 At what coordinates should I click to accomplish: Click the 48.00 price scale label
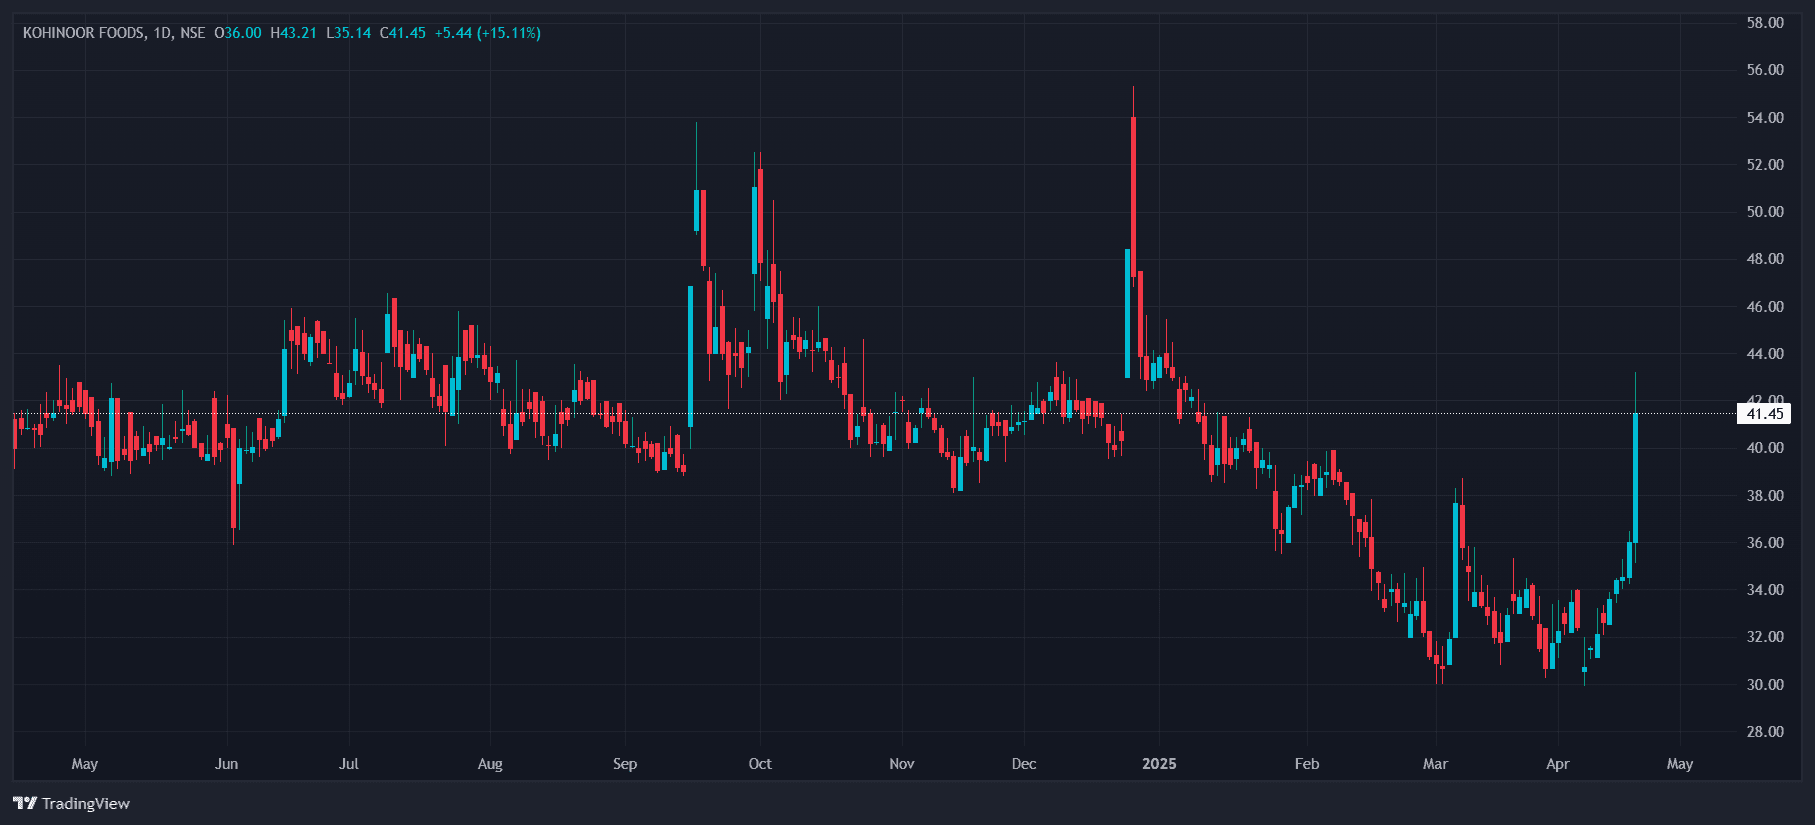click(x=1765, y=258)
